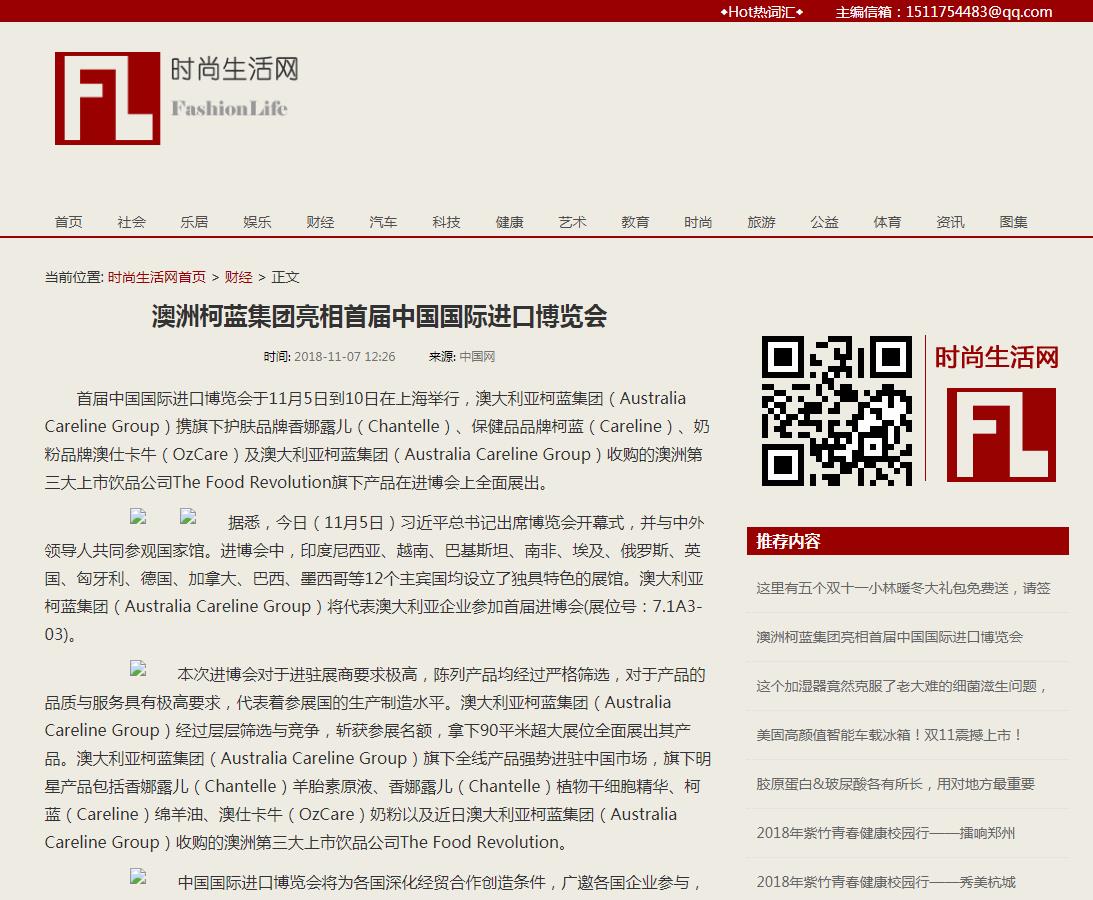Open recommended link 澳洲柯蓝集团亮相首届中国国际进口博览会

(889, 637)
